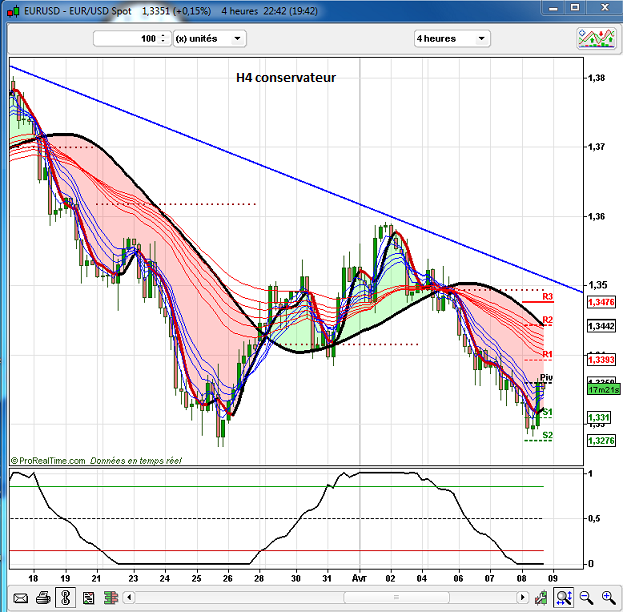Open the indicators chart icon top-right
The height and width of the screenshot is (612, 623).
tap(595, 38)
